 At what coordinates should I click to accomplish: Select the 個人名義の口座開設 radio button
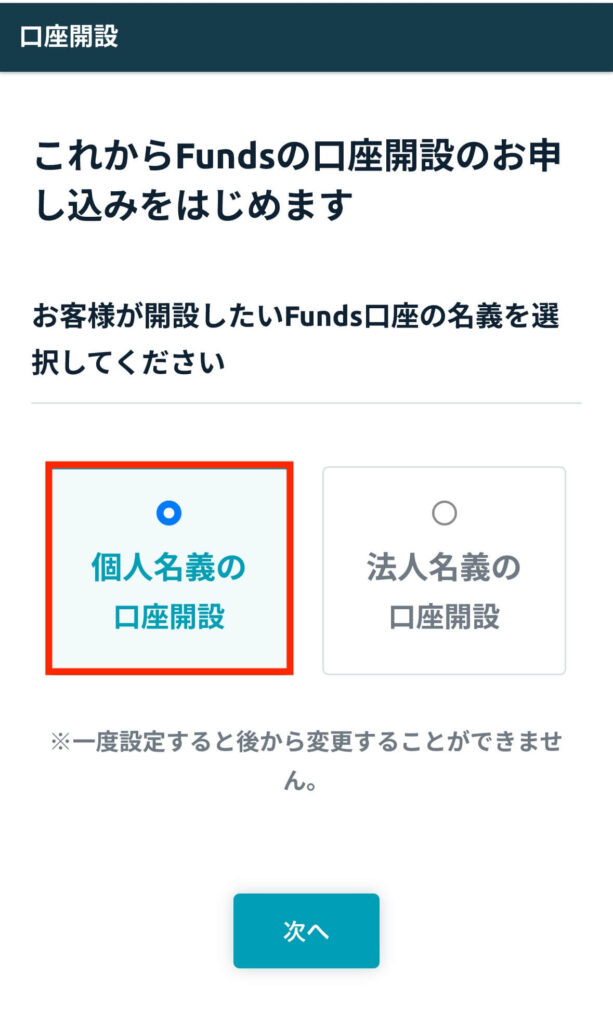click(168, 513)
